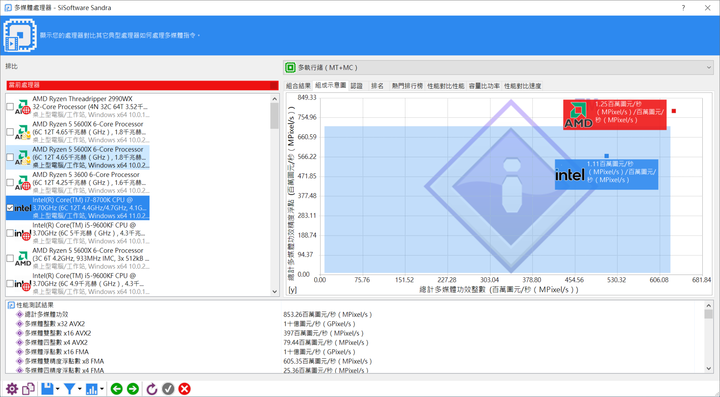The image size is (720, 397).
Task: Click the AMD logo of 3C 6T 5600X row
Action: point(22,258)
